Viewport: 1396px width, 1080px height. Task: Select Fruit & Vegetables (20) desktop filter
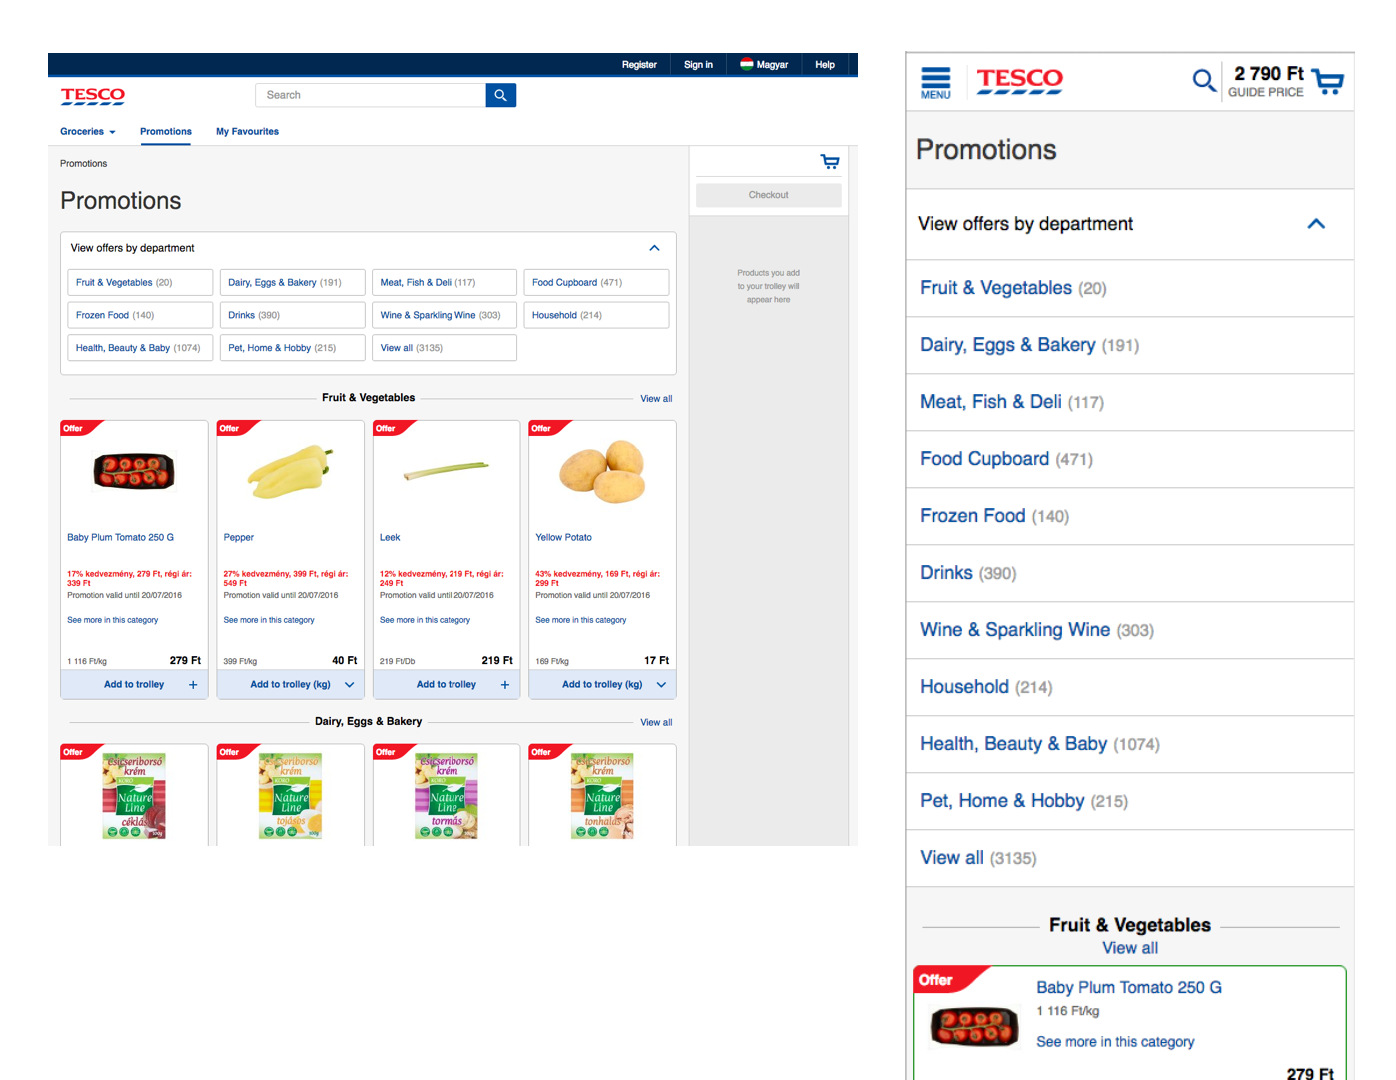click(x=140, y=283)
